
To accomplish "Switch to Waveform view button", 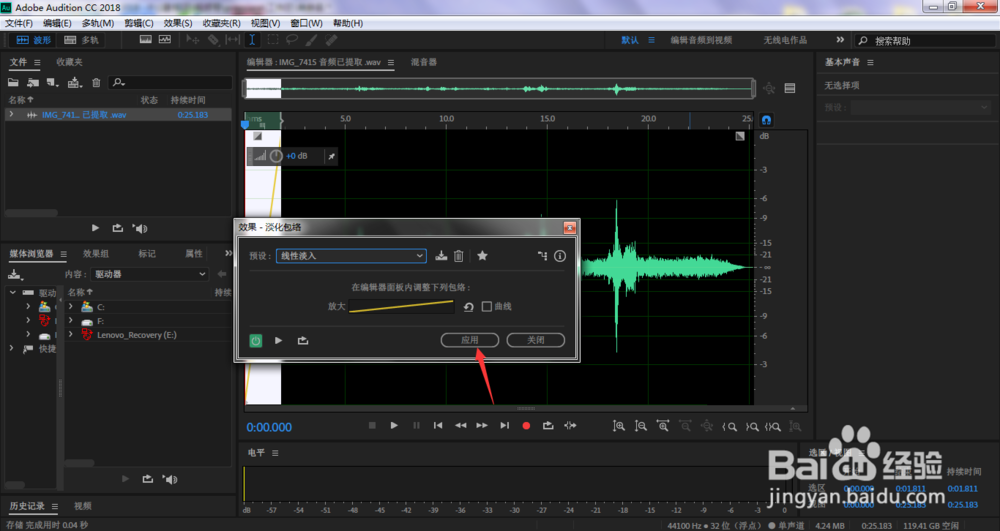I will coord(34,40).
